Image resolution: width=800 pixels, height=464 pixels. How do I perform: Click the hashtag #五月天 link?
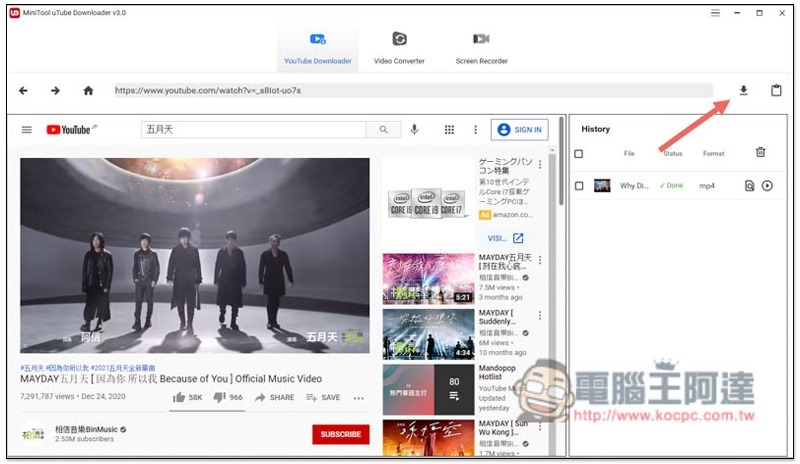click(32, 368)
